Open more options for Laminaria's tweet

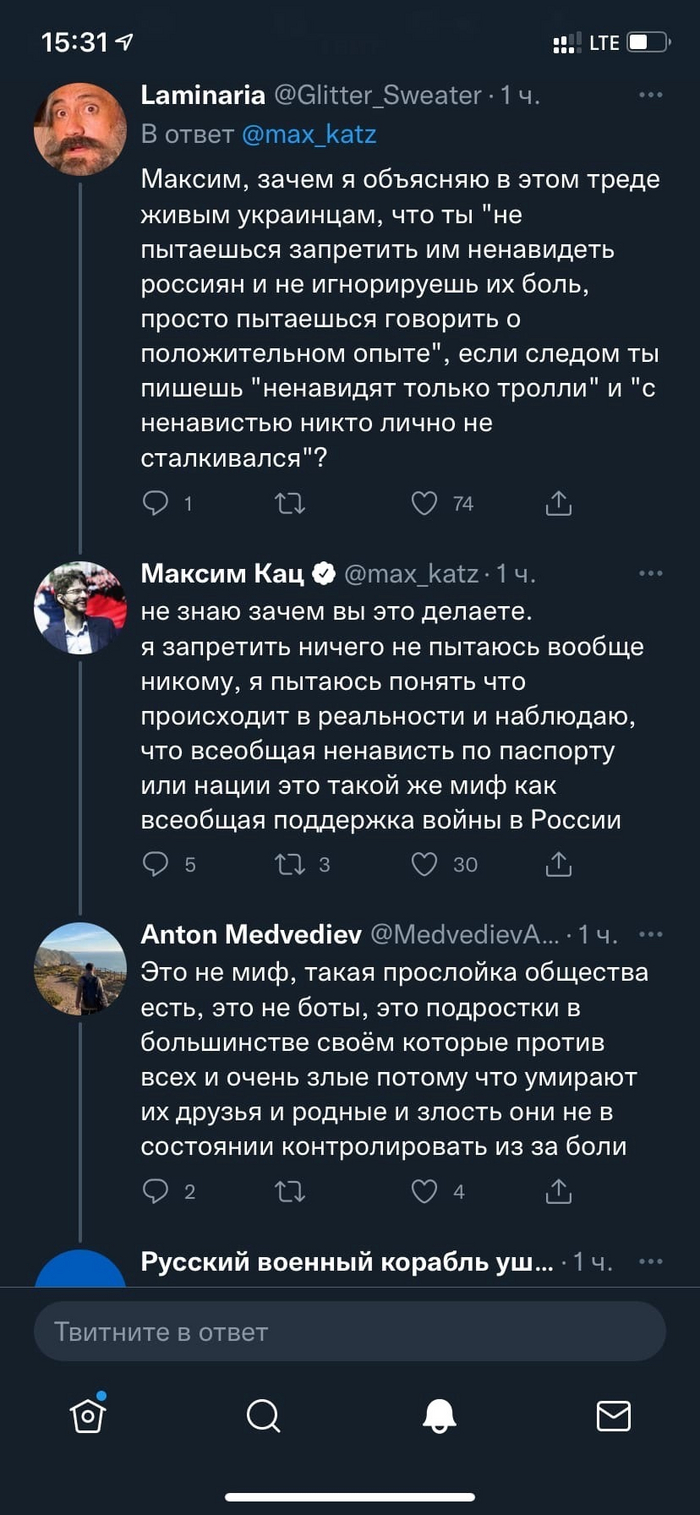point(650,95)
